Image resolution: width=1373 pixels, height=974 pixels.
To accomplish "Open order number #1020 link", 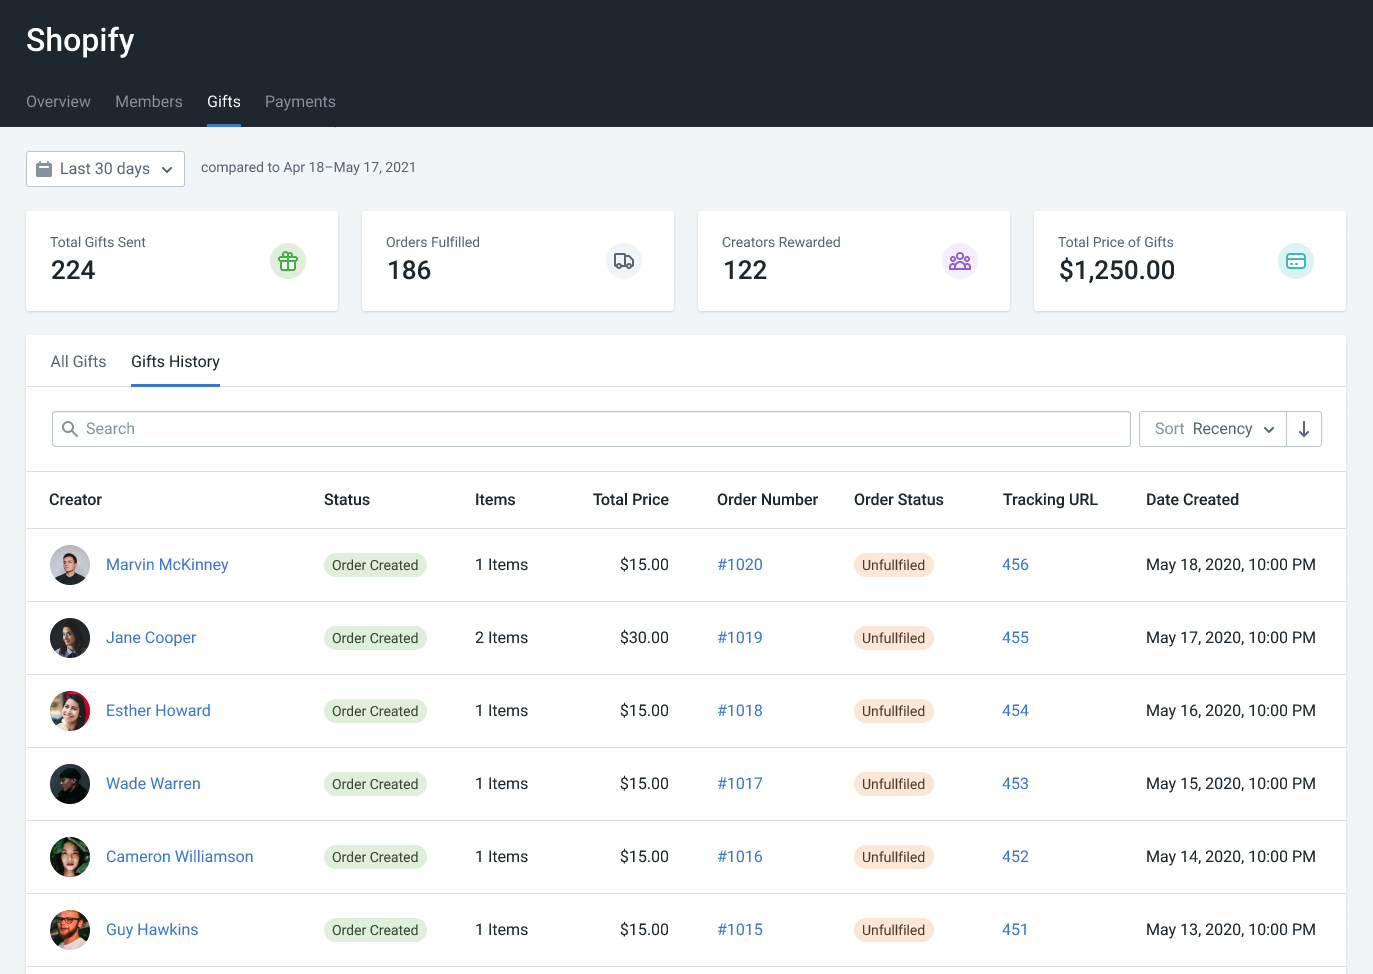I will click(x=740, y=565).
